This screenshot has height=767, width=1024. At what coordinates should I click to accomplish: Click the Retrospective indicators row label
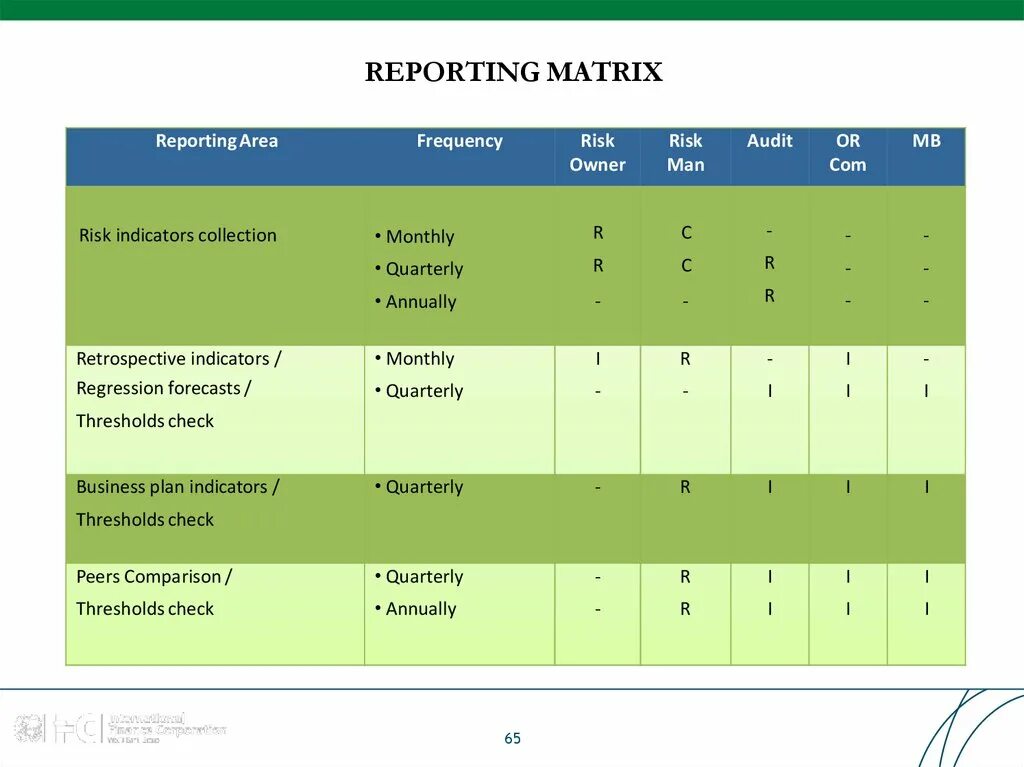click(x=178, y=358)
